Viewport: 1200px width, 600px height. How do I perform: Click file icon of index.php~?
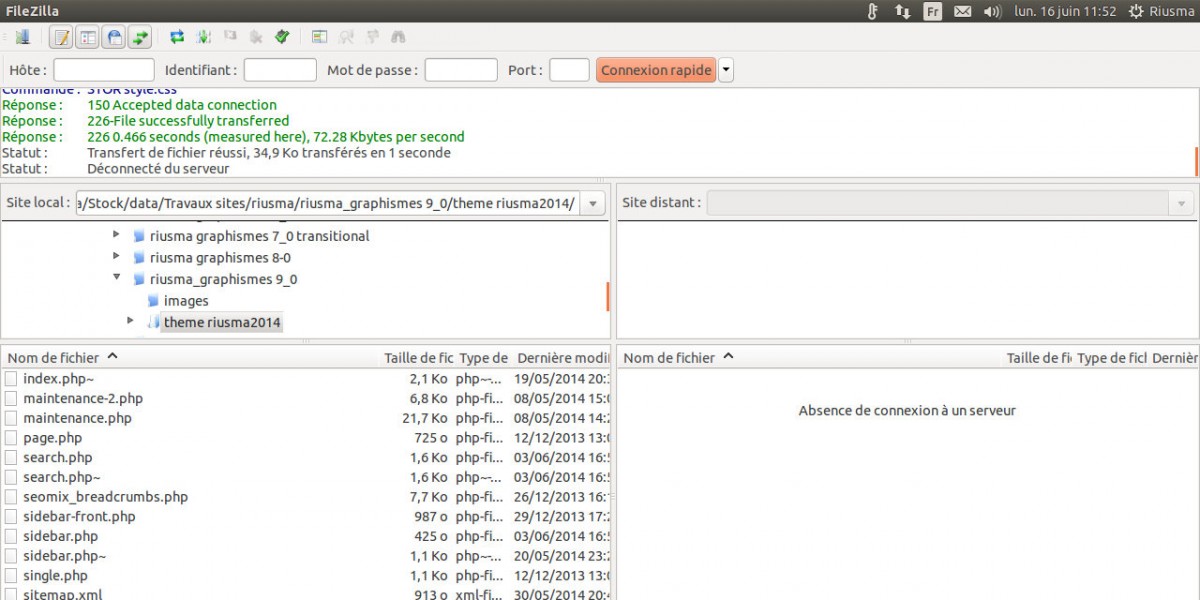11,379
